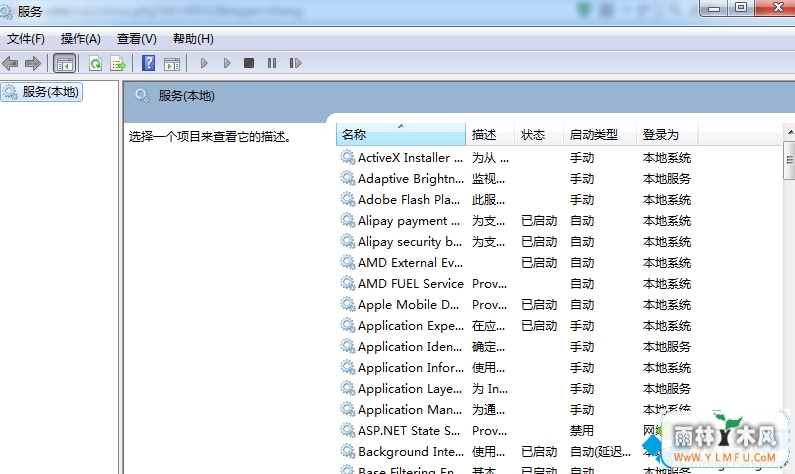Screen dimensions: 795x474
Task: Select the Application Layer Gateway service row
Action: (x=517, y=389)
